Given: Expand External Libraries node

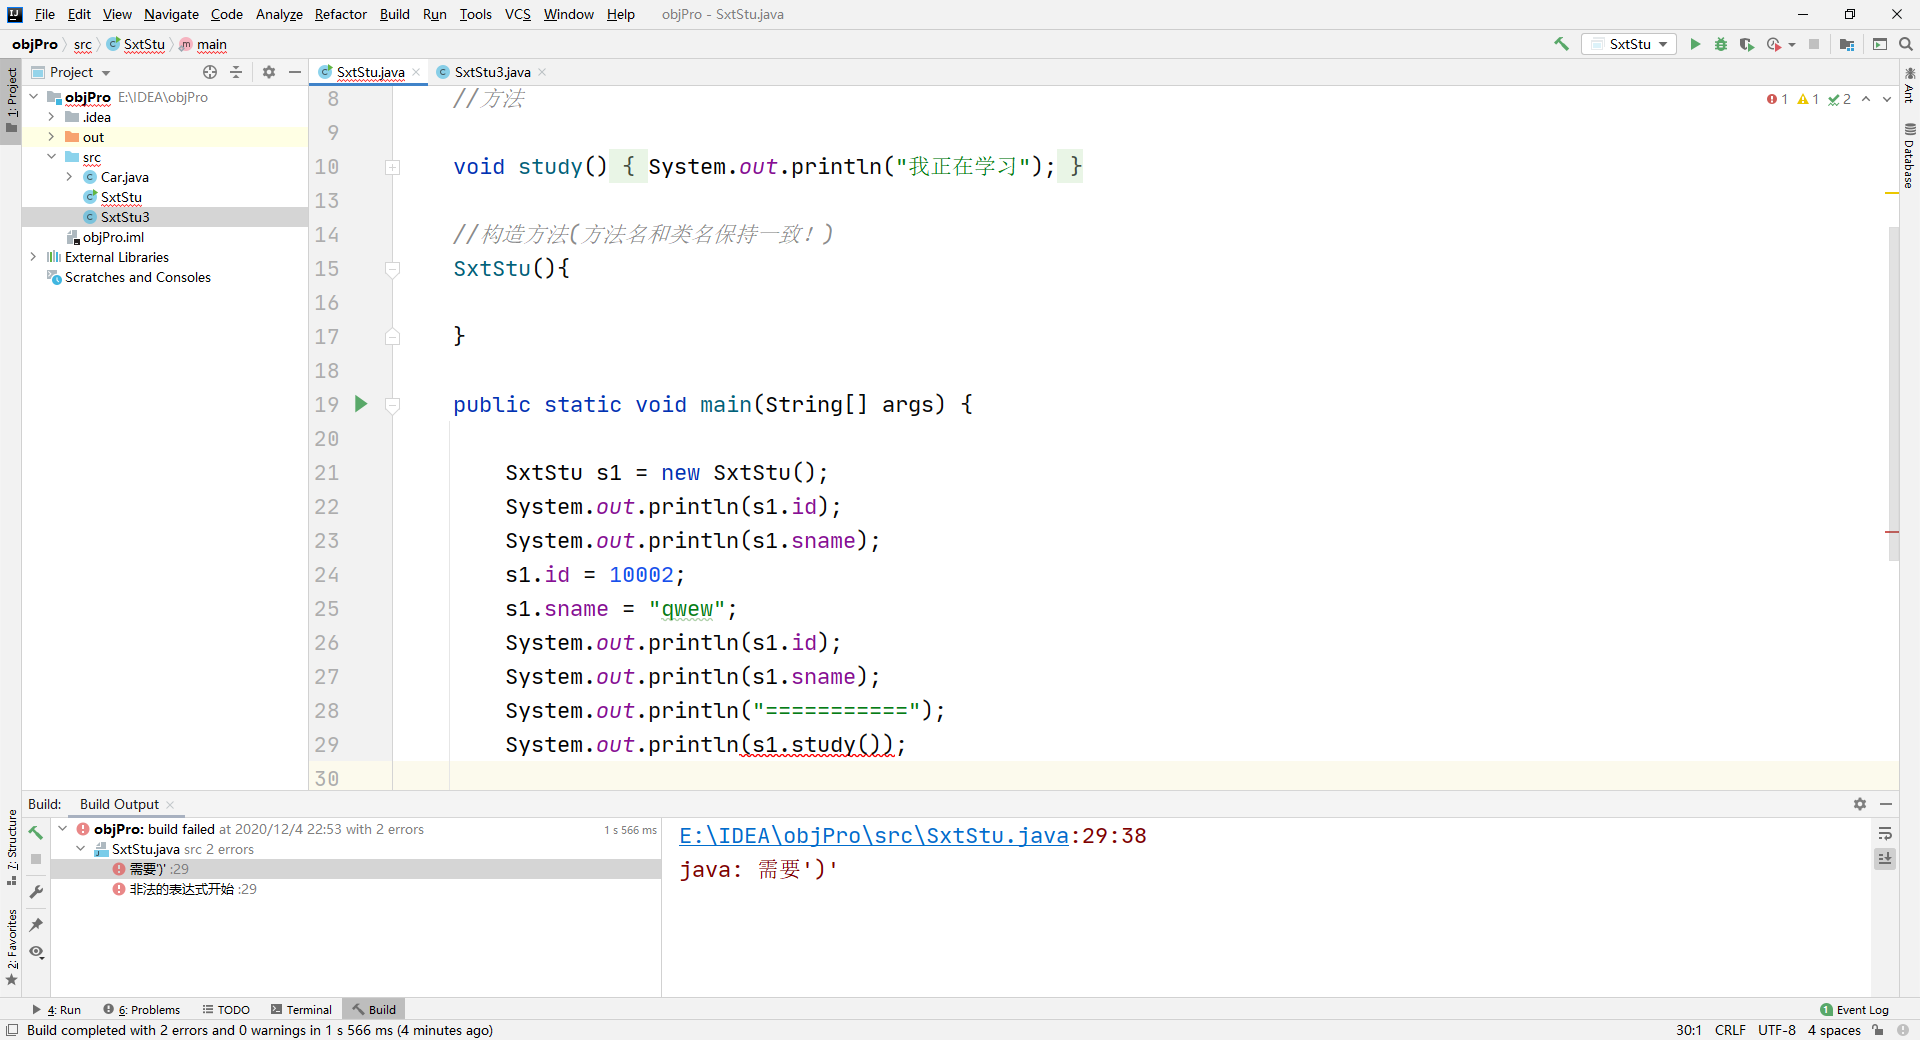Looking at the screenshot, I should click(x=34, y=257).
